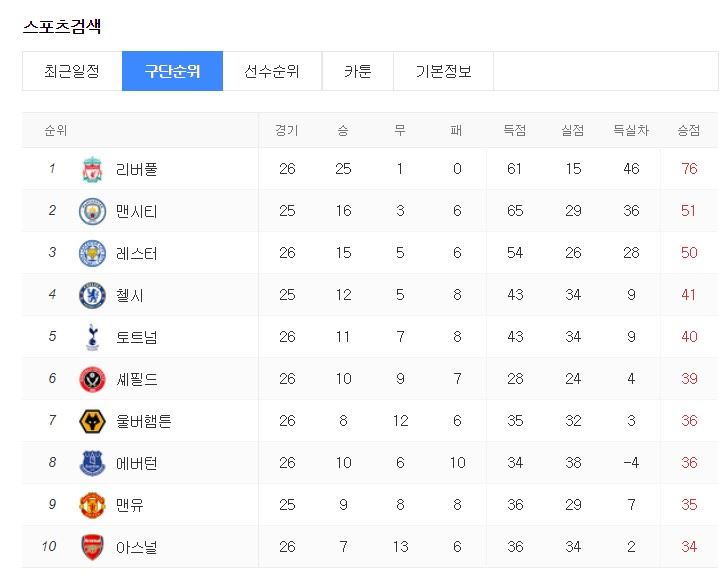This screenshot has height=582, width=725.
Task: Click the Arsenal crest icon
Action: point(92,547)
